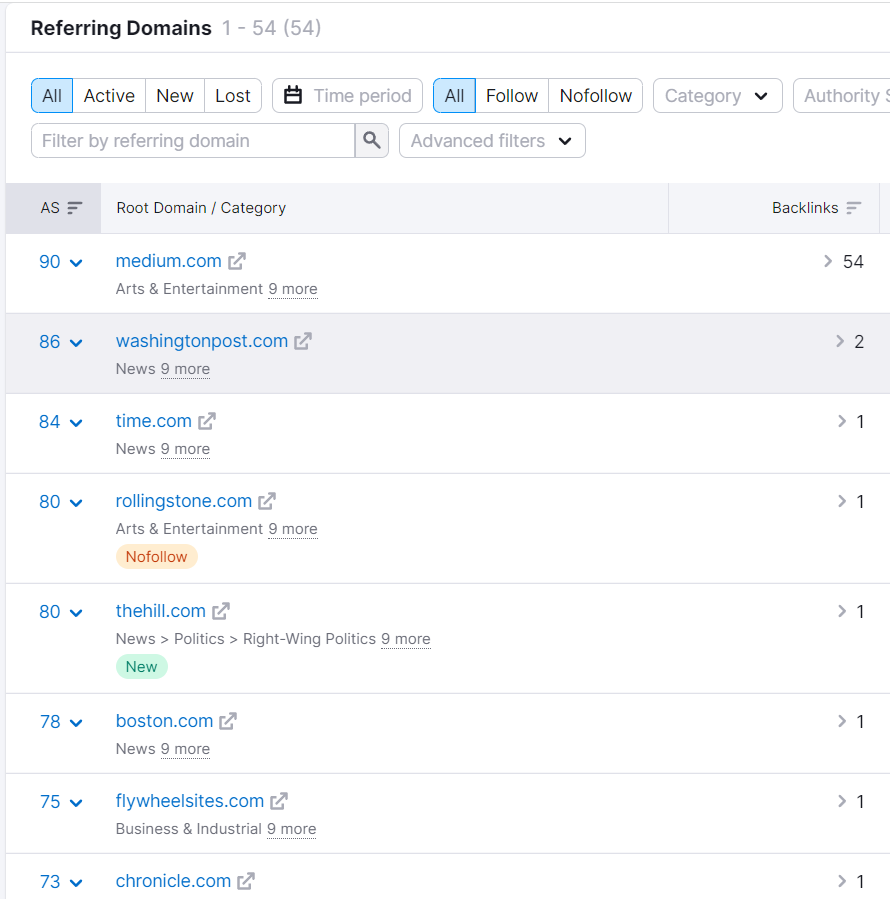Select the Active status filter
The width and height of the screenshot is (890, 899).
109,95
